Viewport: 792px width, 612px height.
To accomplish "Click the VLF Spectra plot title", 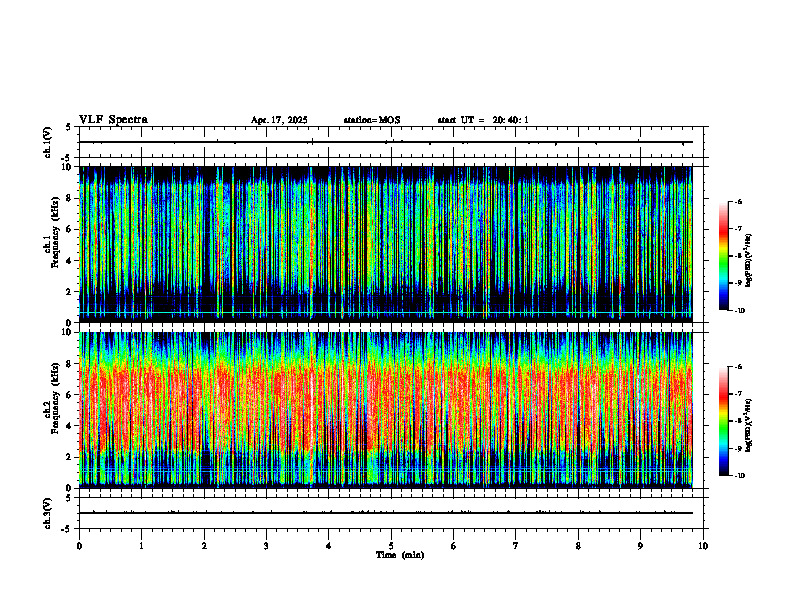I will tap(113, 120).
